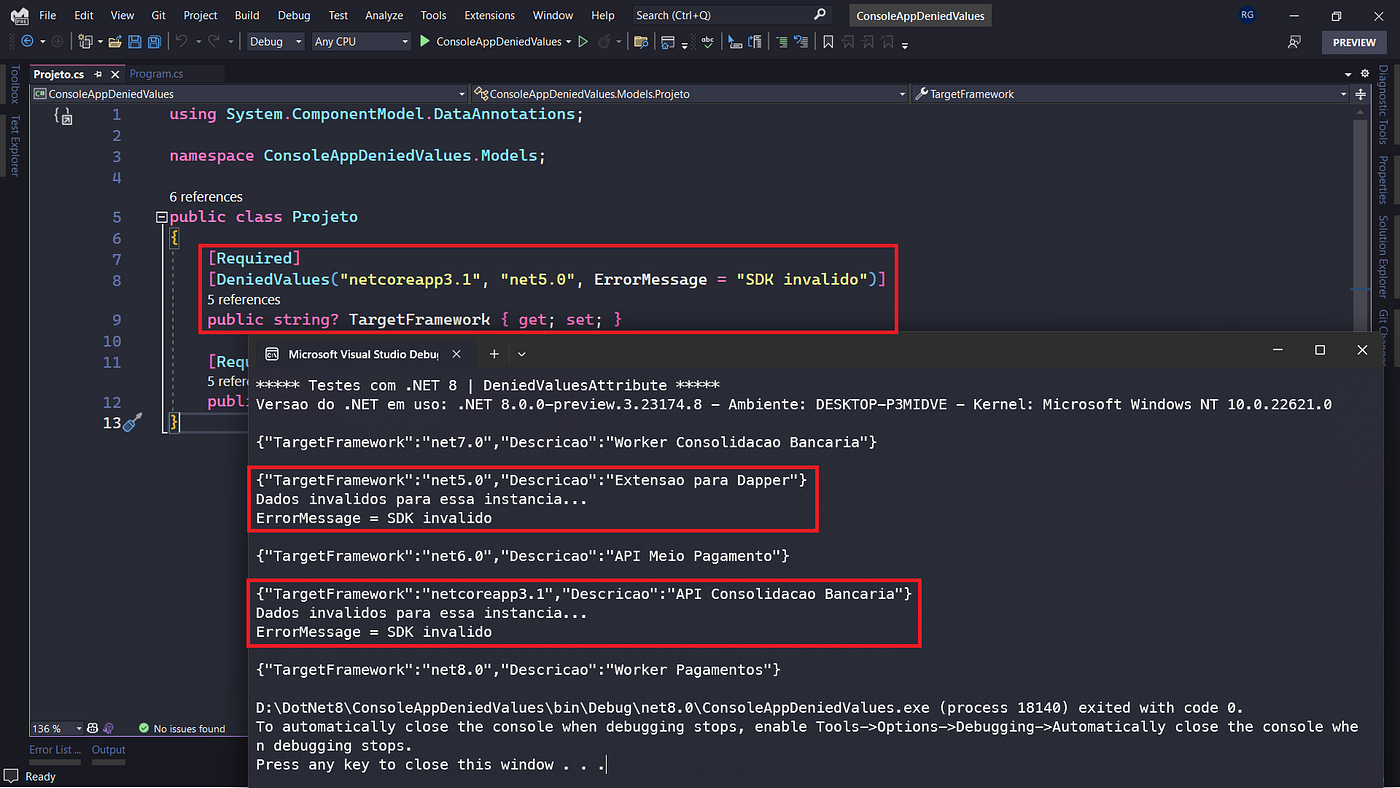1400x788 pixels.
Task: Expand Navigate Backward history dropdown arrow
Action: point(42,42)
